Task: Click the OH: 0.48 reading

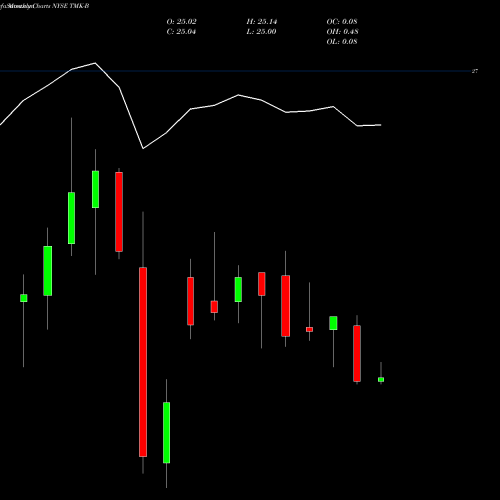Action: click(x=342, y=32)
